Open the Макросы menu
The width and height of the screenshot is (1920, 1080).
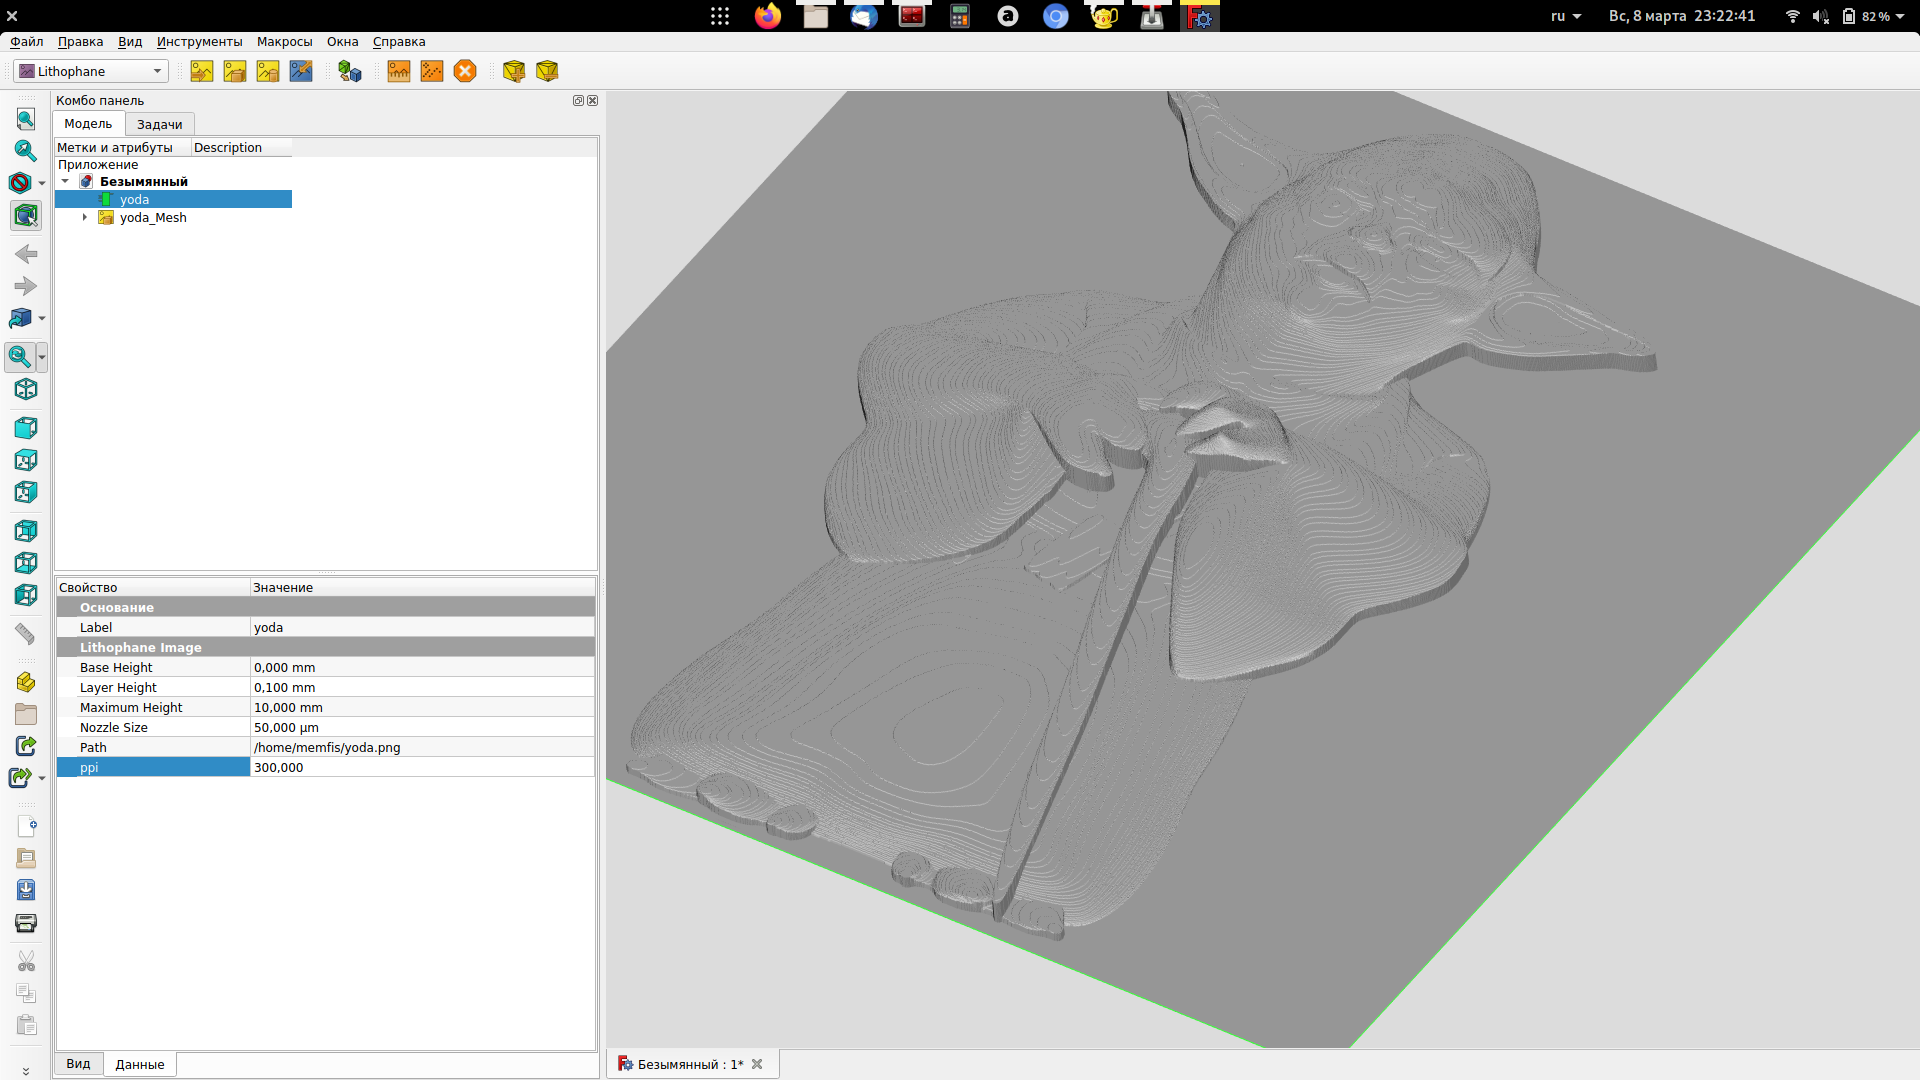(x=284, y=42)
